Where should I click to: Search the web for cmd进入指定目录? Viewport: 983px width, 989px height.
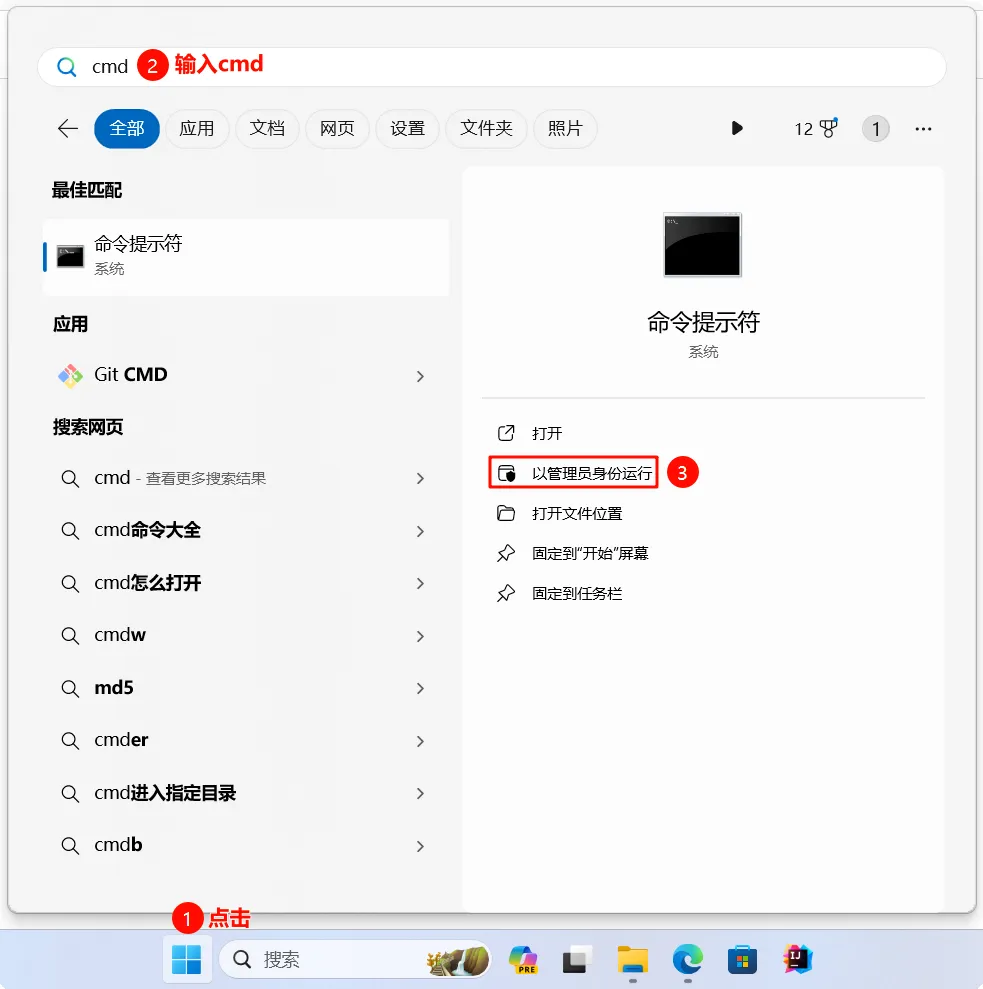[x=165, y=793]
